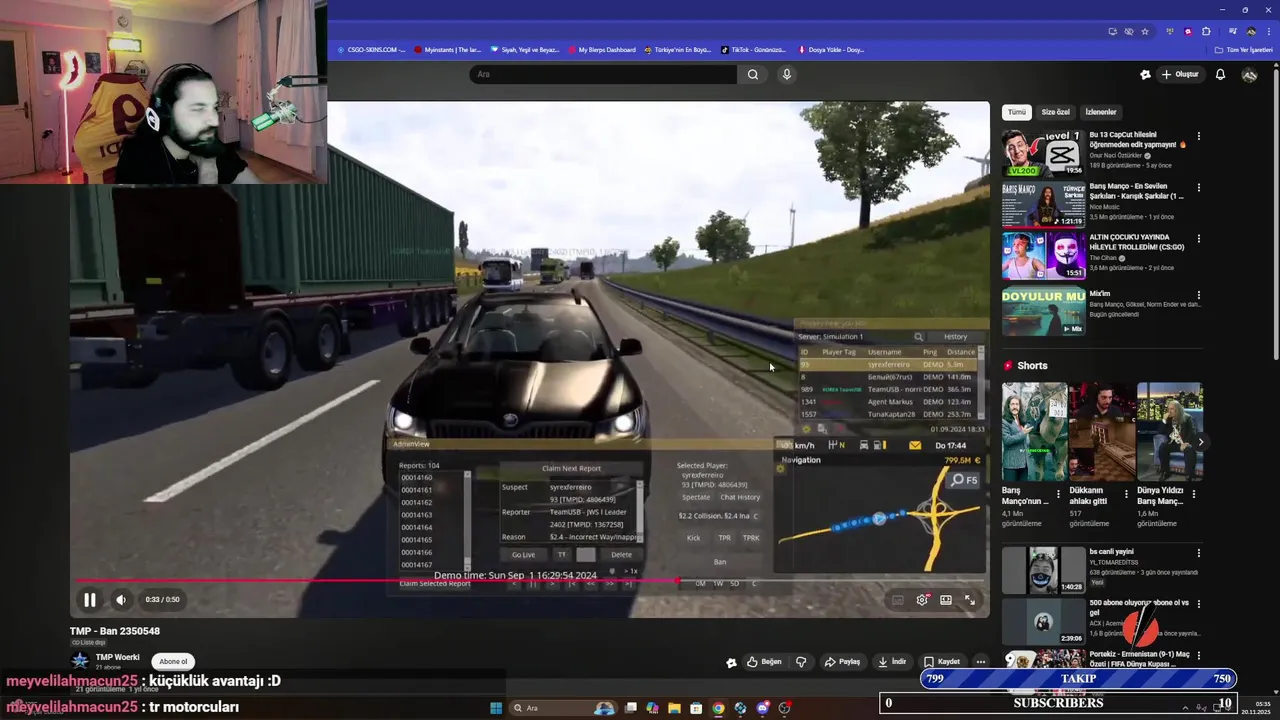Open CSGO-SKINS.COM bookmark

tap(371, 49)
